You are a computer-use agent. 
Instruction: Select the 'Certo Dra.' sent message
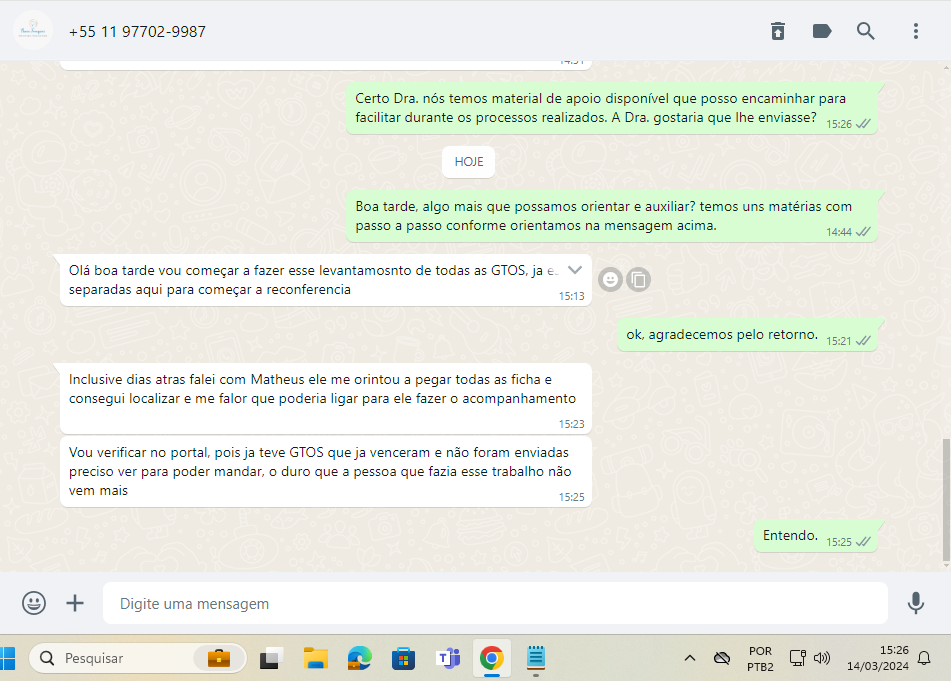click(x=612, y=109)
